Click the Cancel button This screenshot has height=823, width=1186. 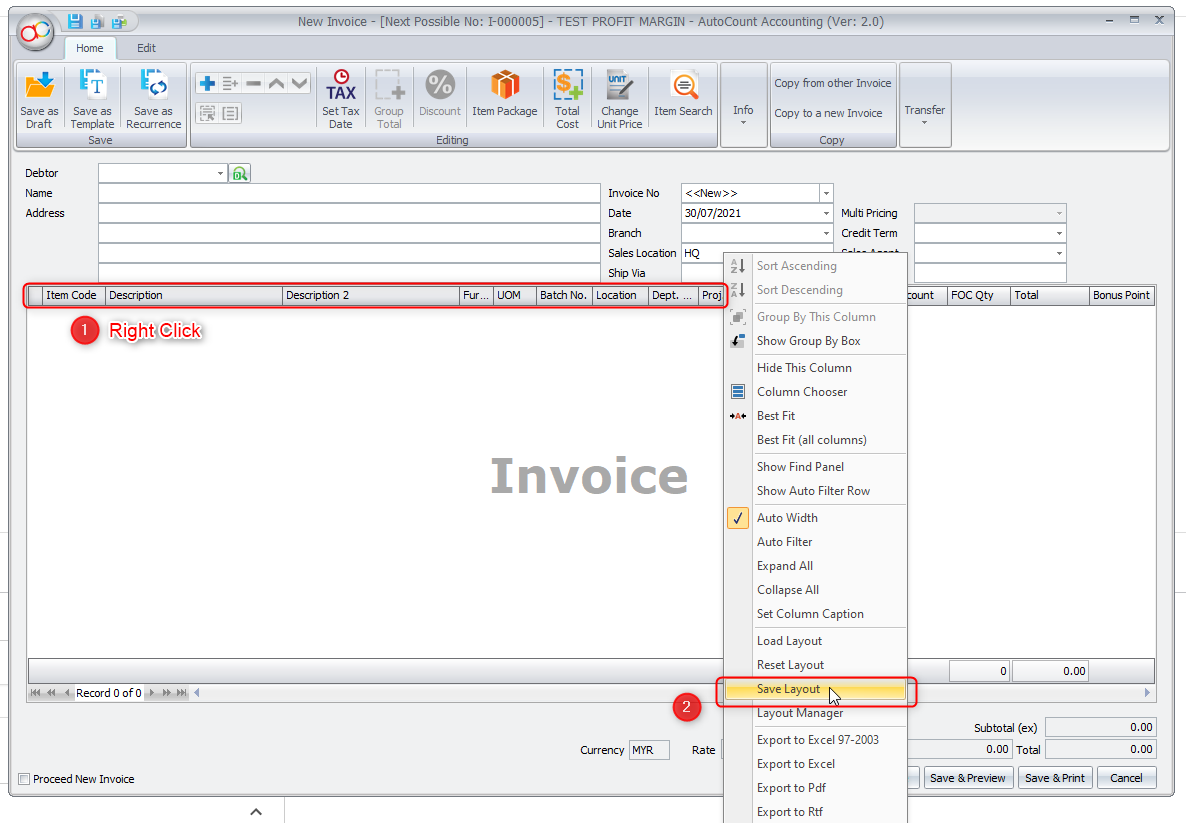pos(1125,778)
